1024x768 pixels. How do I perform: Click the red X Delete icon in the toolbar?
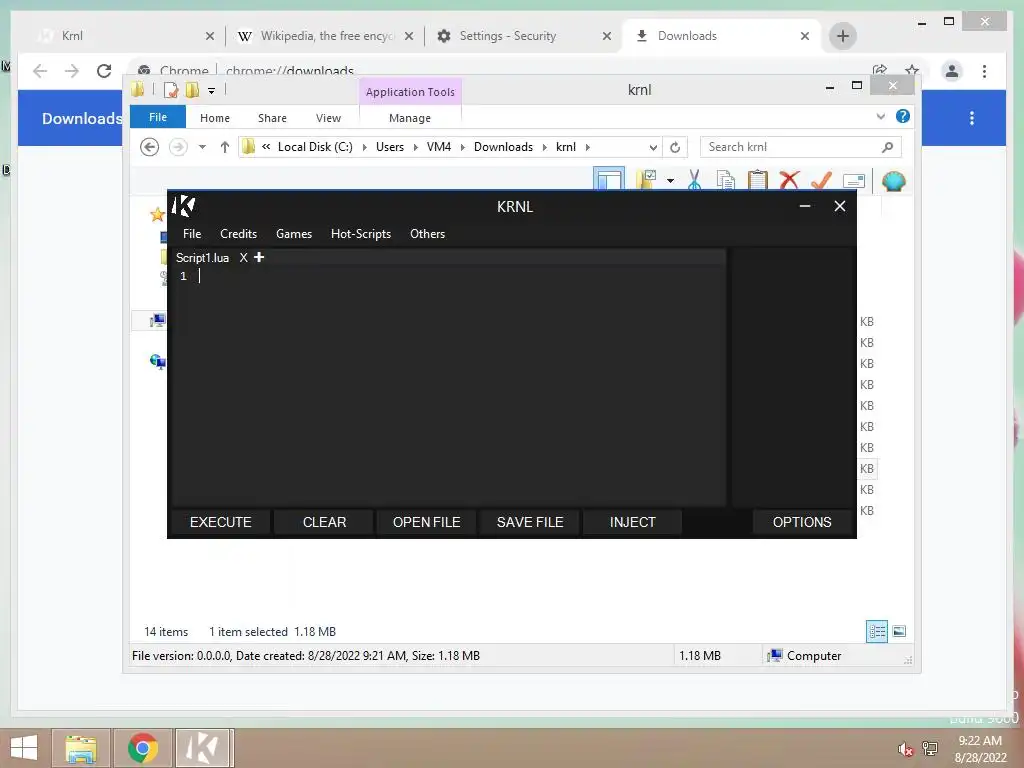(790, 180)
